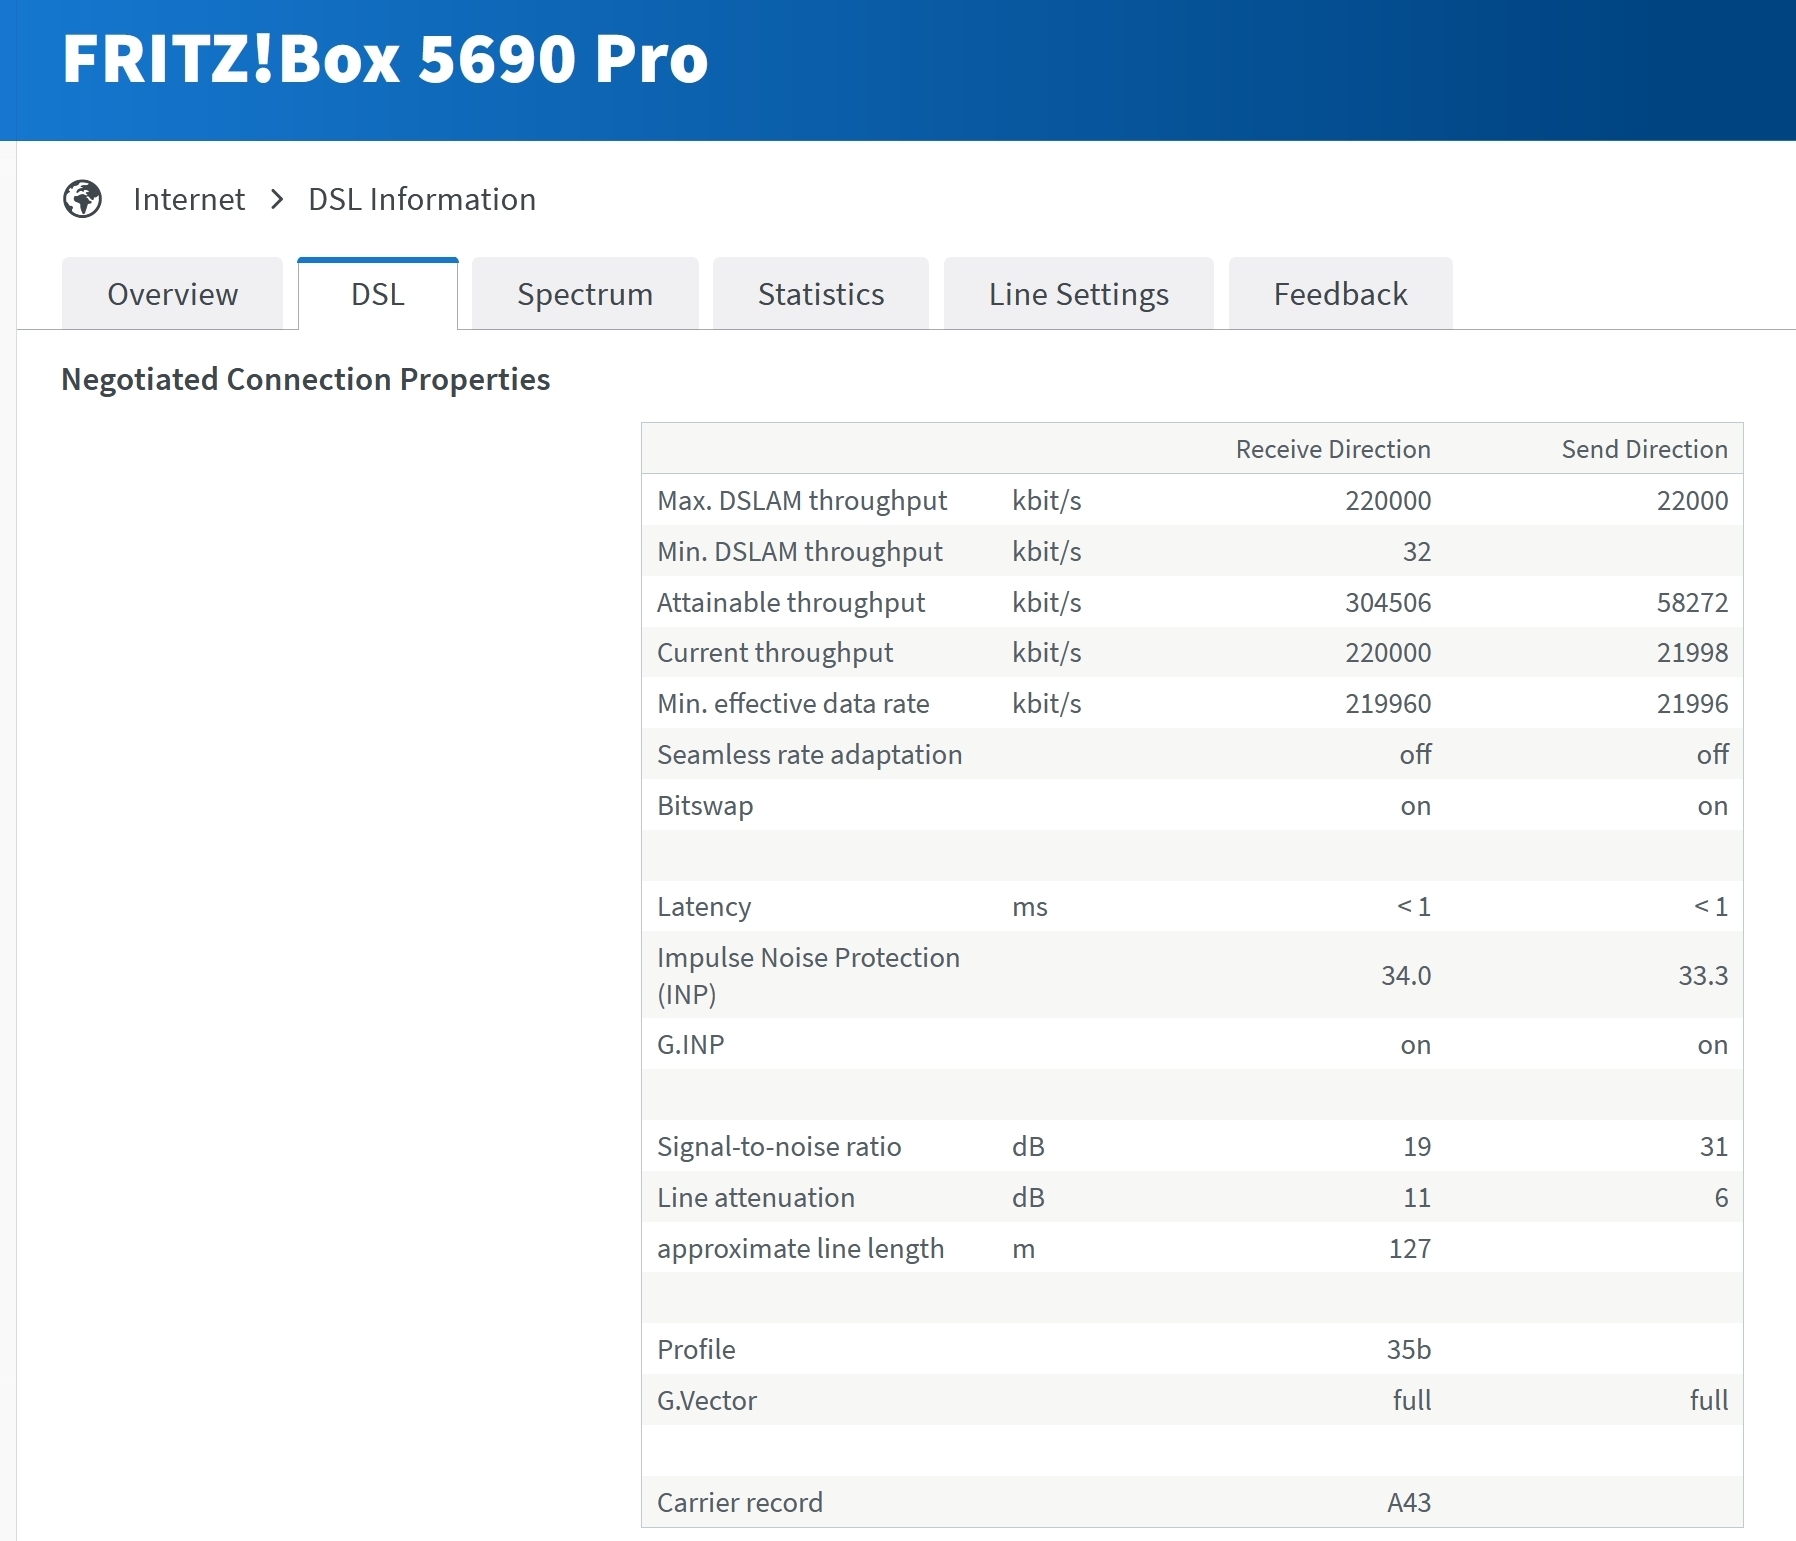Click line attenuation receive value 11

pyautogui.click(x=1417, y=1197)
